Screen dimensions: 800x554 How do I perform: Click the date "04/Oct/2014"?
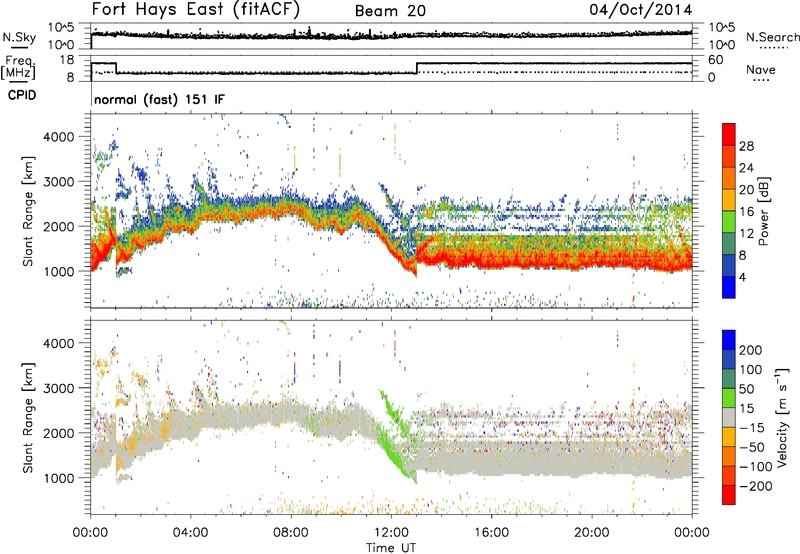point(641,10)
